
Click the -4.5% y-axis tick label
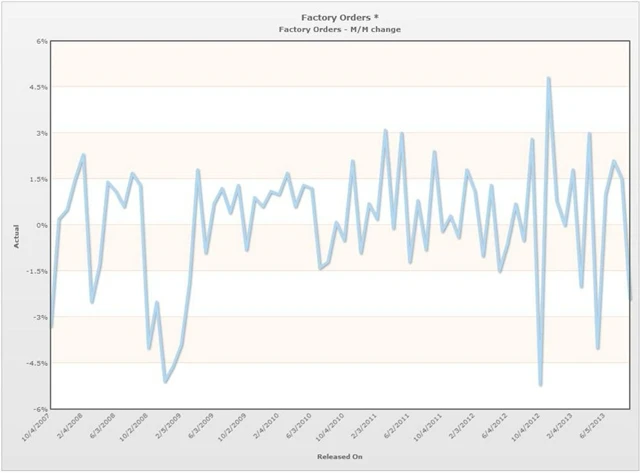tap(39, 363)
